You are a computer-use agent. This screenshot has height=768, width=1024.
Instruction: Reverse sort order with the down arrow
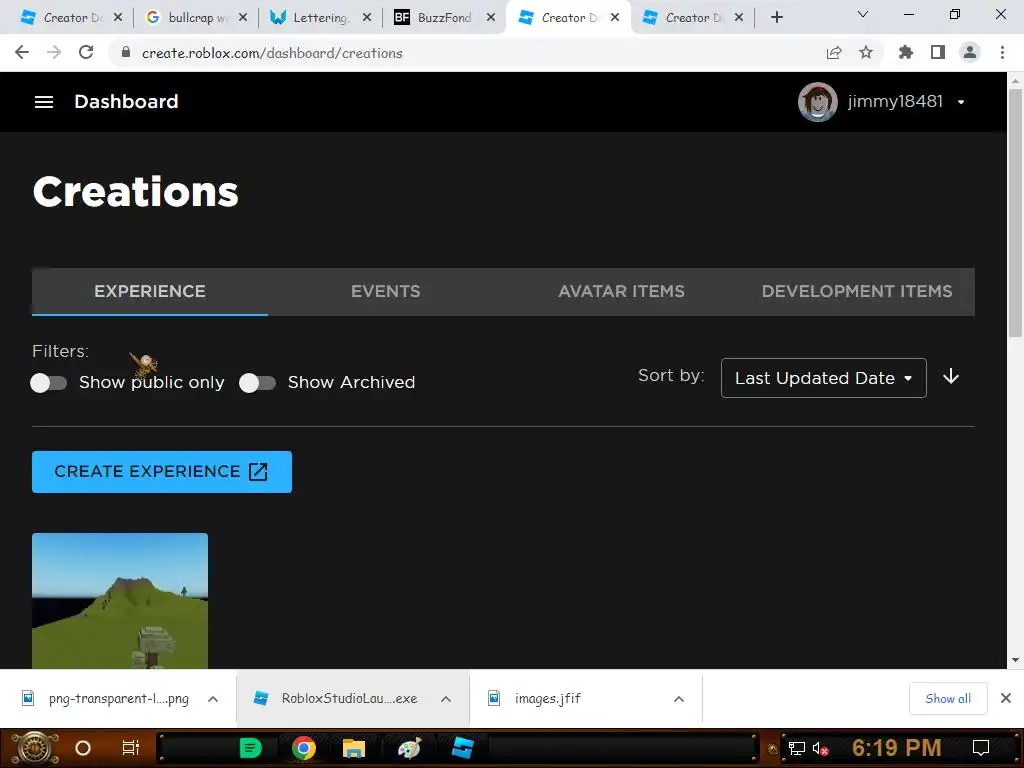(x=951, y=377)
